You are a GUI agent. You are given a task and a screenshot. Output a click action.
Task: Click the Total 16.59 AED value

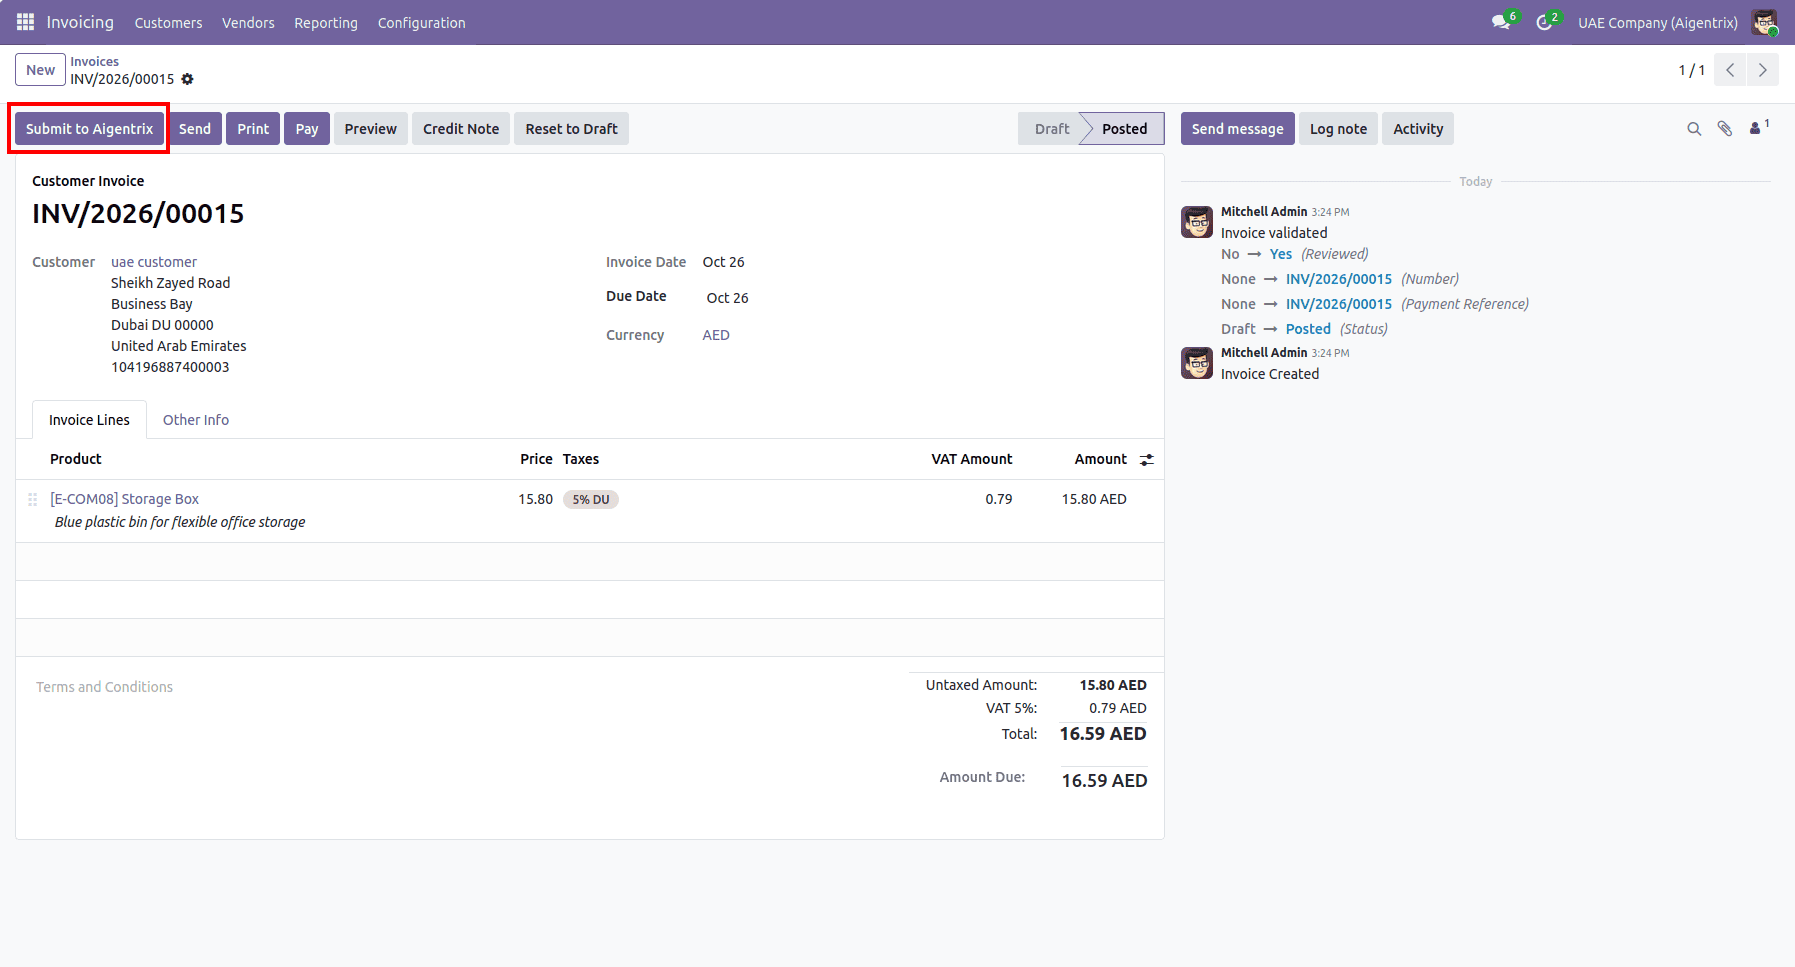(1103, 734)
